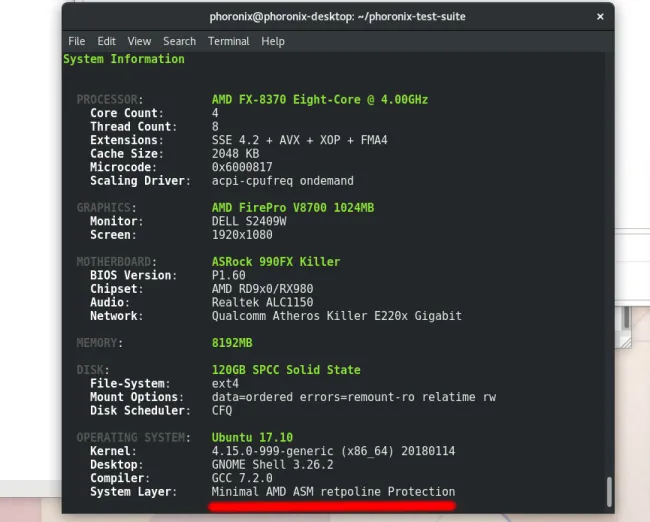Click 'Minimal AMD ASM retpoline Protection' text
The image size is (650, 522).
coord(333,492)
